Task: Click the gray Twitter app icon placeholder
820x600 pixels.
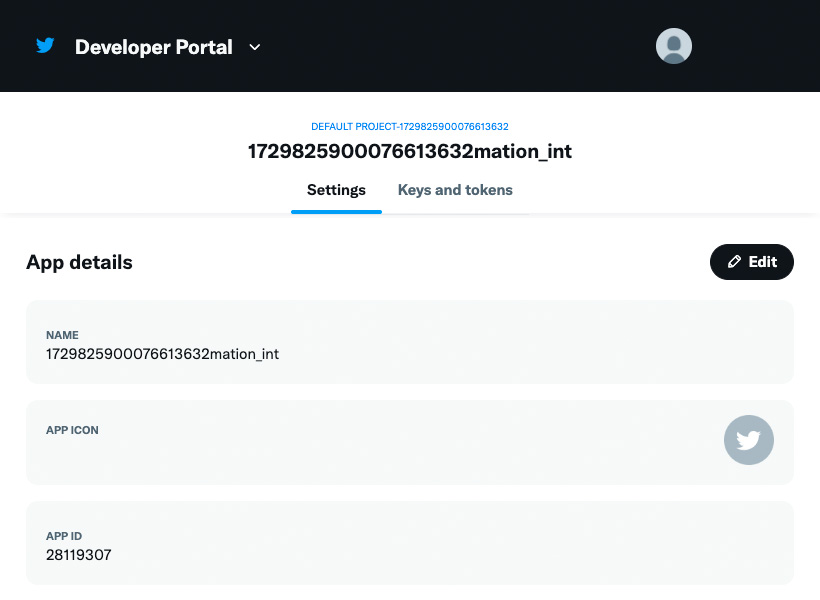Action: click(x=748, y=440)
